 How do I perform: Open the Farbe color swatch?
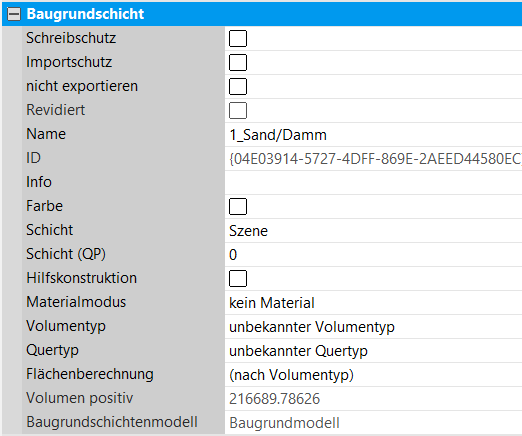click(x=238, y=206)
